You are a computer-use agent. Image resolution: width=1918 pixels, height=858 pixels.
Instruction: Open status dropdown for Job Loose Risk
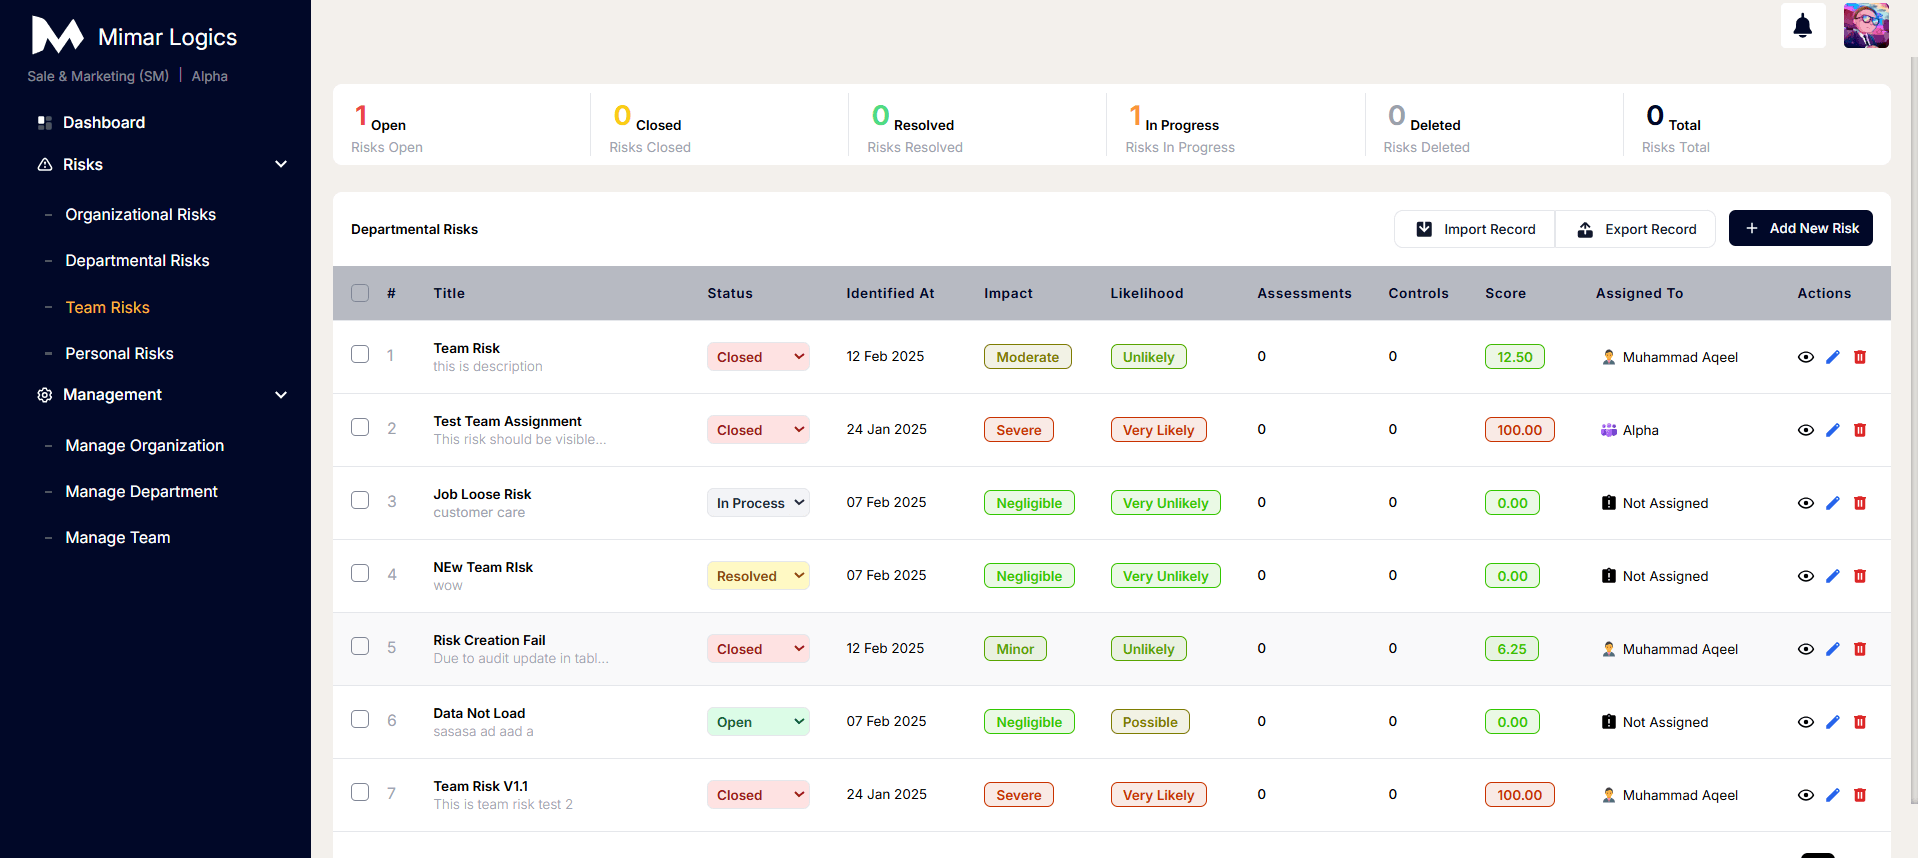[758, 503]
